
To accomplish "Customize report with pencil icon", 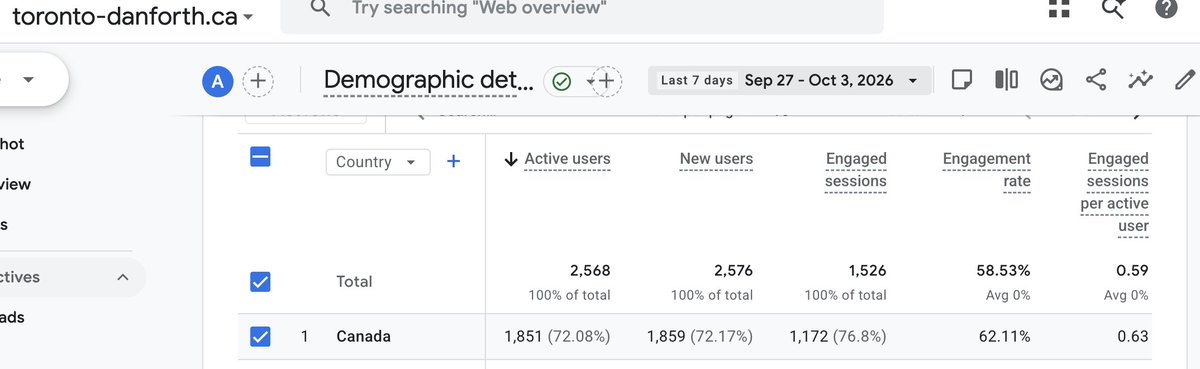I will click(x=1184, y=80).
